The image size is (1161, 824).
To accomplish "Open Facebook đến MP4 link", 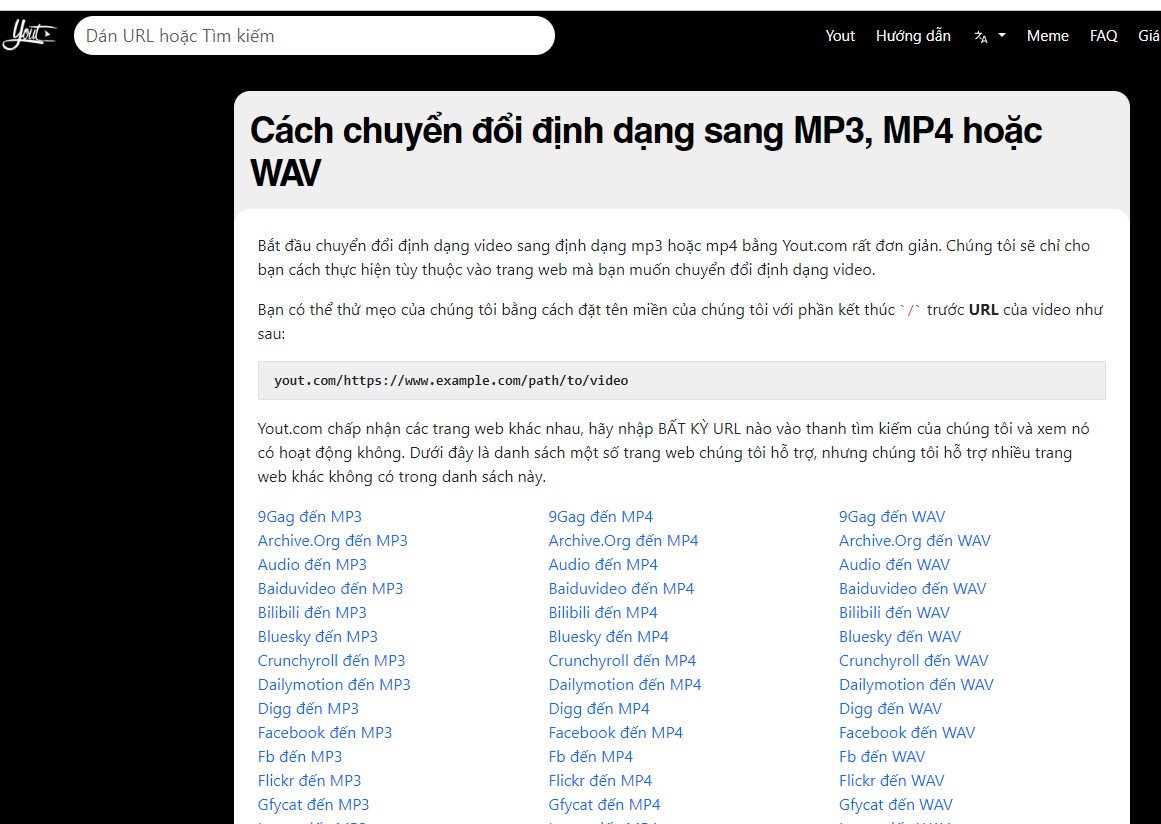I will (616, 732).
